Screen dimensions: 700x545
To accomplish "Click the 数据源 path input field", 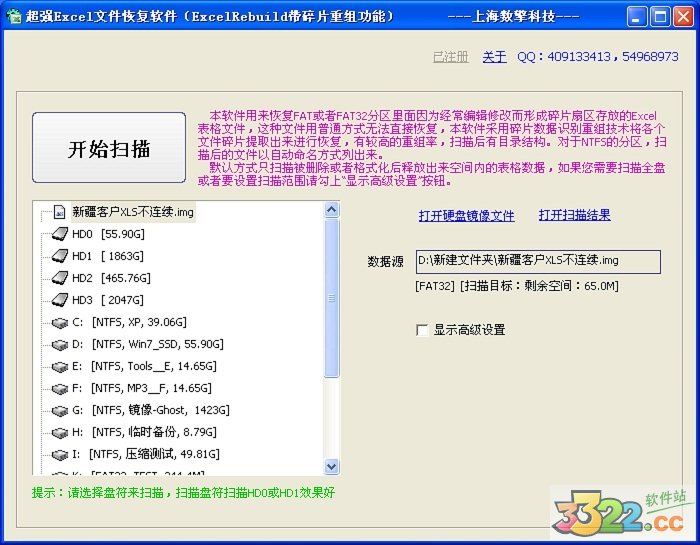I will click(538, 262).
